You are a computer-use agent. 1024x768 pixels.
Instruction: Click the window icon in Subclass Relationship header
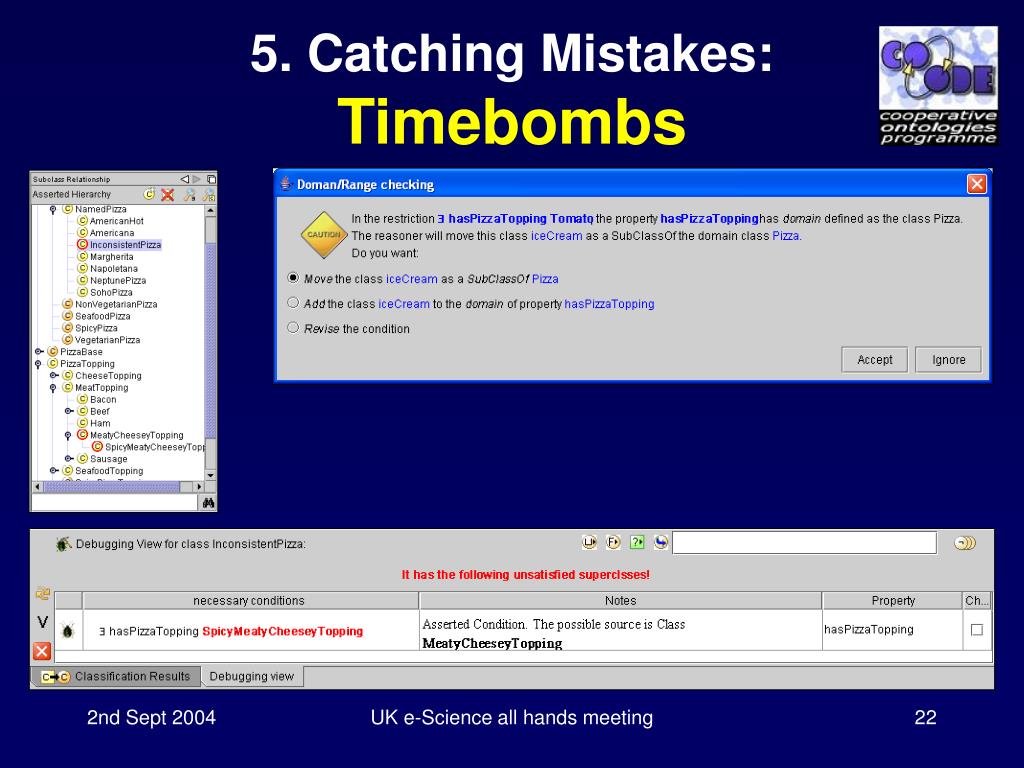tap(211, 179)
